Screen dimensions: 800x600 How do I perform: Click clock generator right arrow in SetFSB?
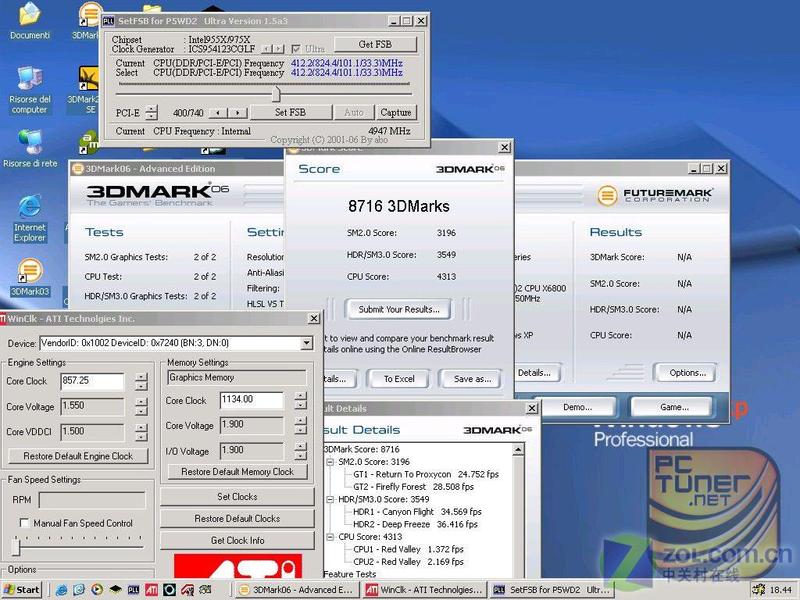point(278,49)
